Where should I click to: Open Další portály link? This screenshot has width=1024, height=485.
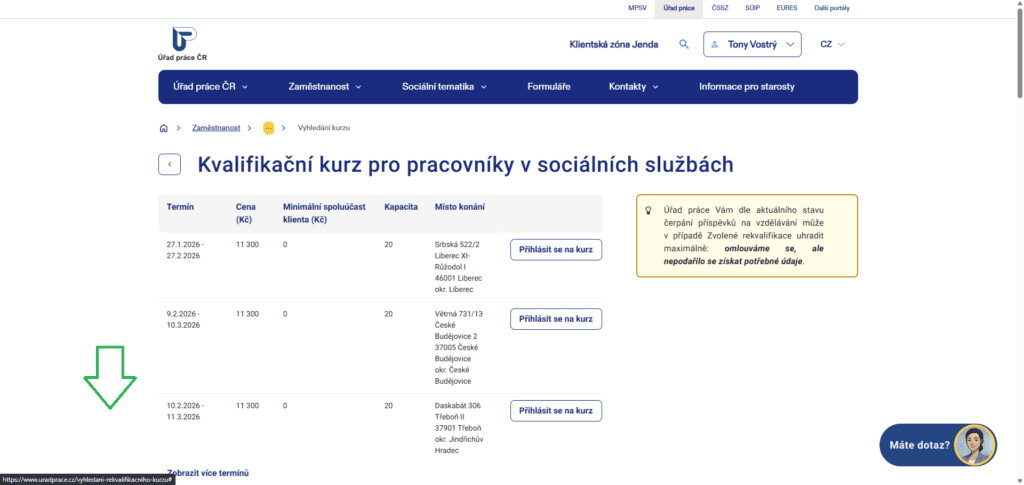[x=831, y=8]
